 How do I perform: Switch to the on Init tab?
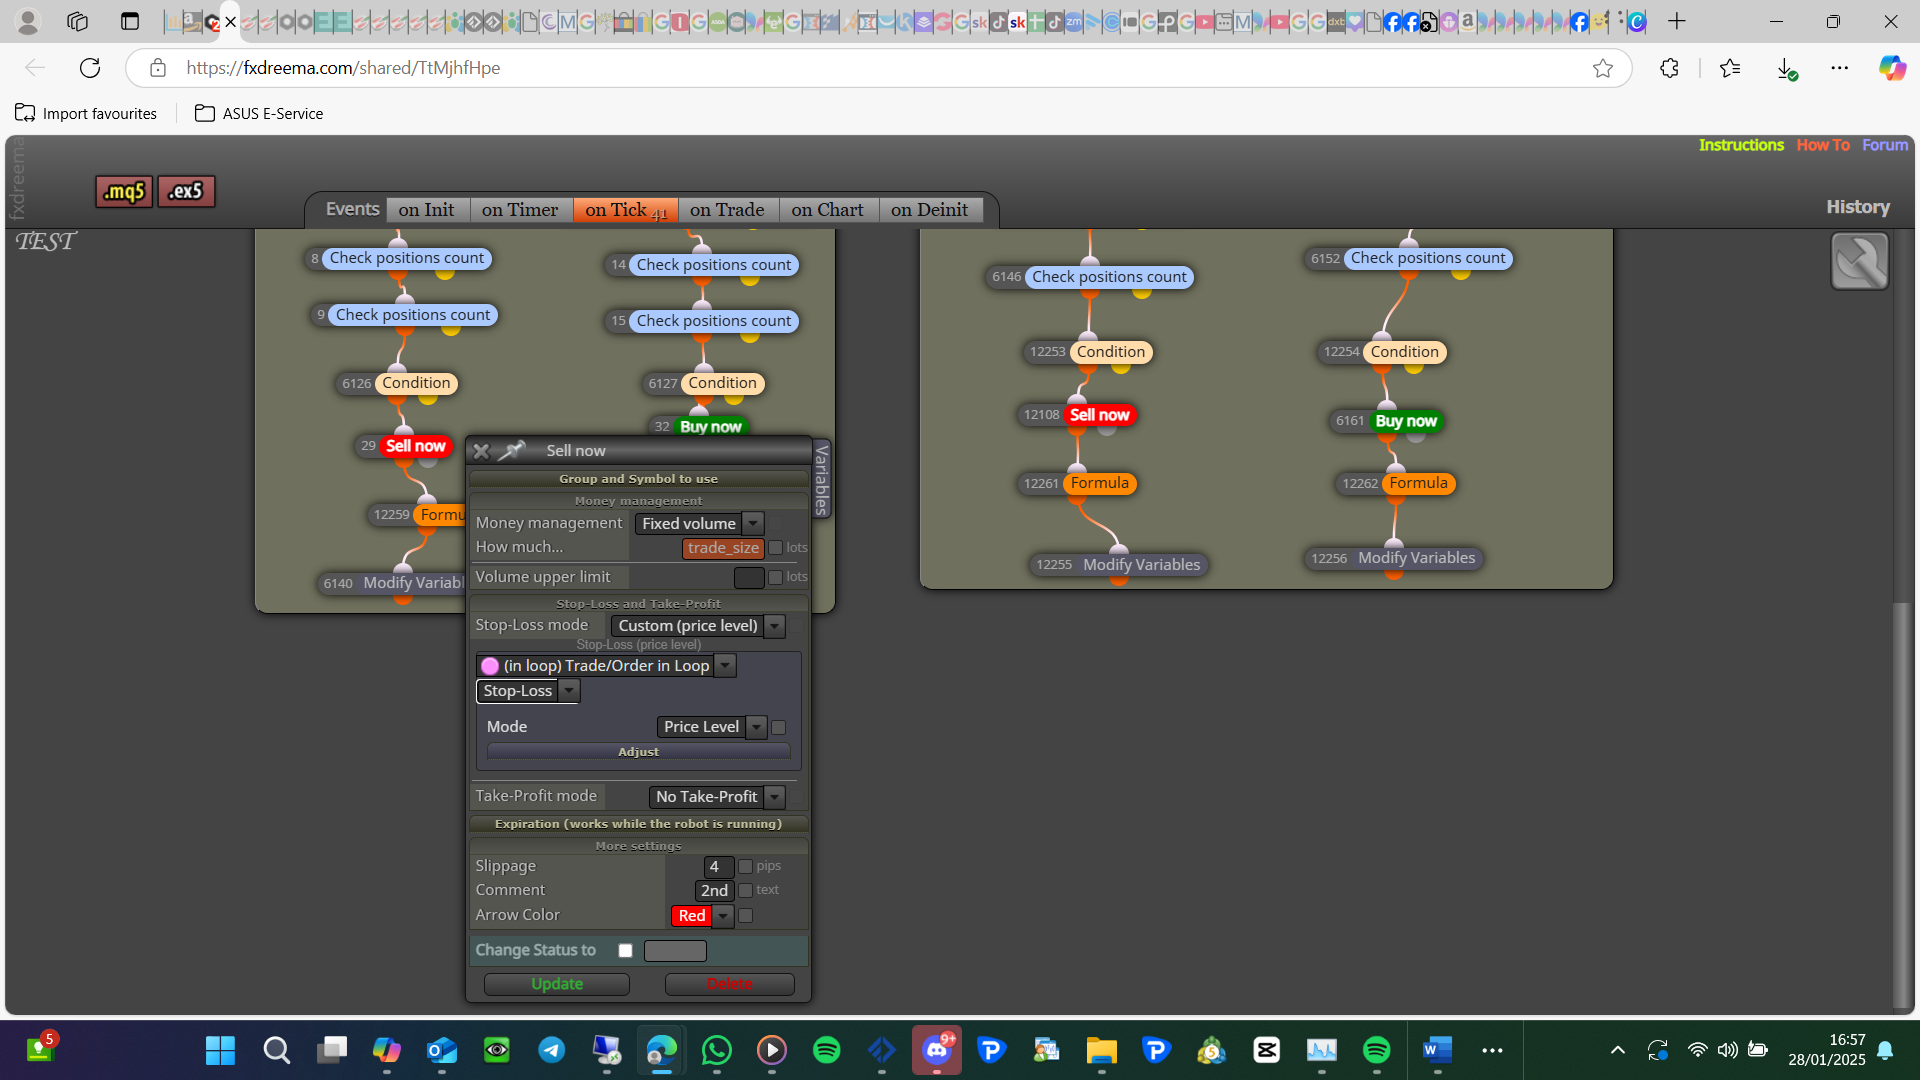426,210
